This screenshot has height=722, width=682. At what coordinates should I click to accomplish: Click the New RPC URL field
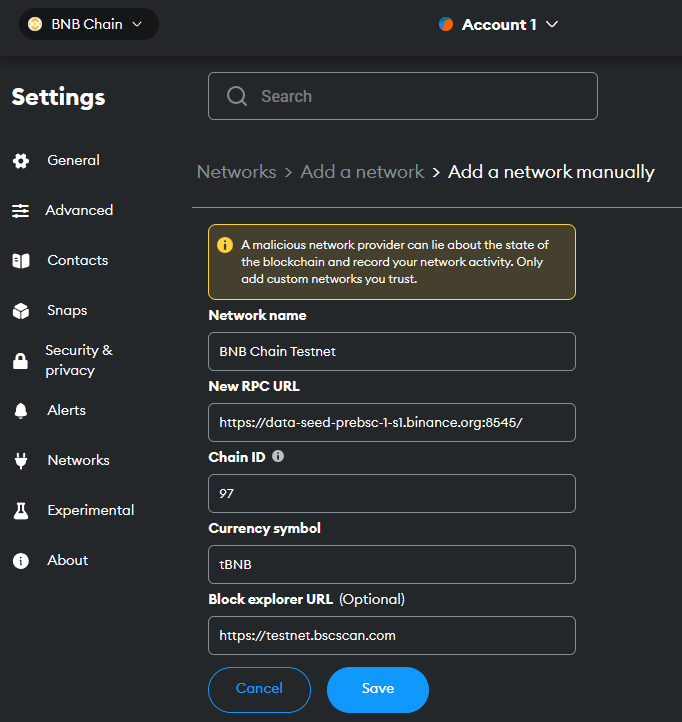pos(392,422)
